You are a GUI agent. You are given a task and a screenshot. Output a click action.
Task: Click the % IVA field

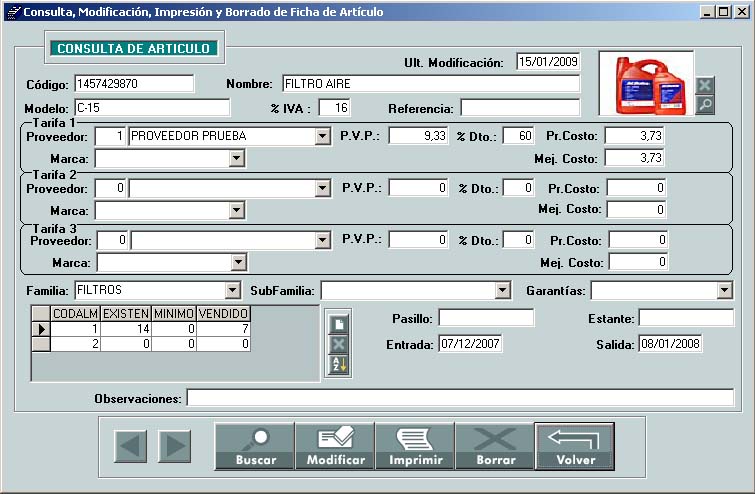[335, 107]
